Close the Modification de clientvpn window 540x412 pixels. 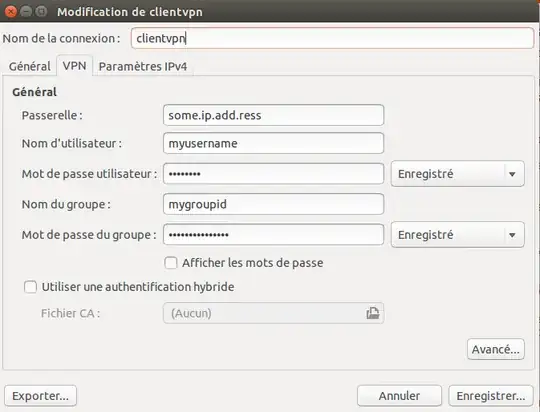tap(11, 11)
